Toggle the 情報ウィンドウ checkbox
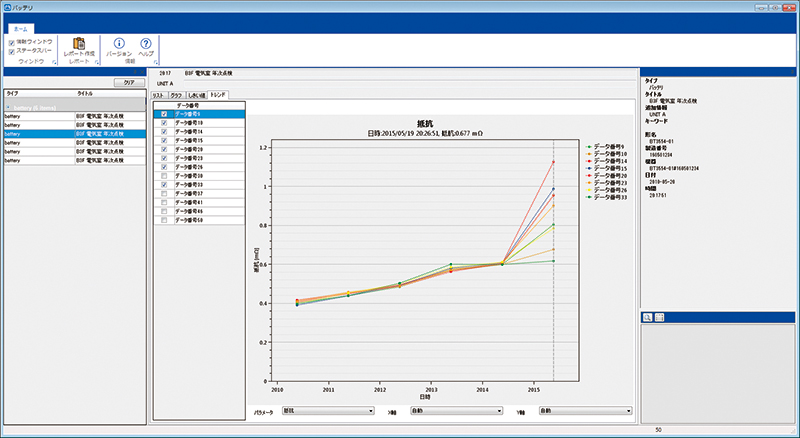This screenshot has width=800, height=438. point(12,43)
